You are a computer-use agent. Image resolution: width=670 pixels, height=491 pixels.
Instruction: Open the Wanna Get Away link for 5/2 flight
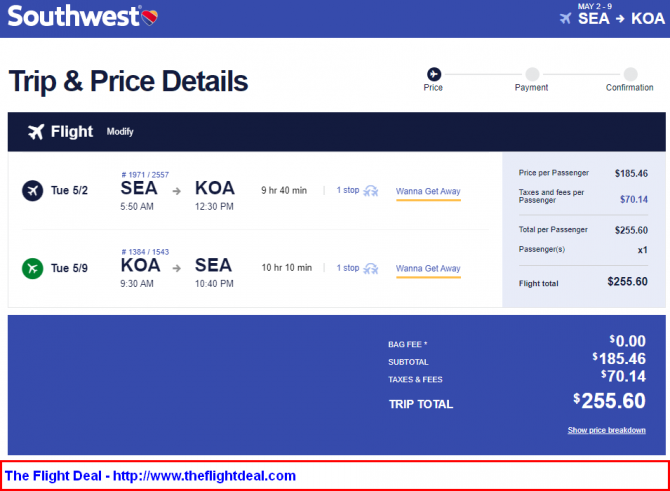[428, 191]
